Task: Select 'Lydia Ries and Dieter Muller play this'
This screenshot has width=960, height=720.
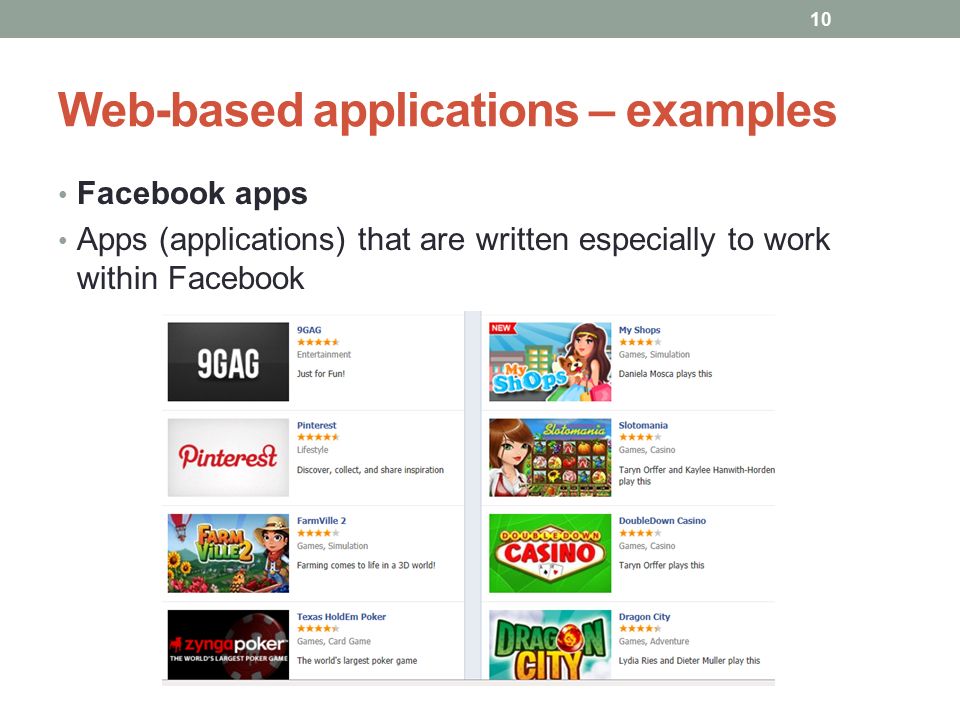Action: (689, 661)
